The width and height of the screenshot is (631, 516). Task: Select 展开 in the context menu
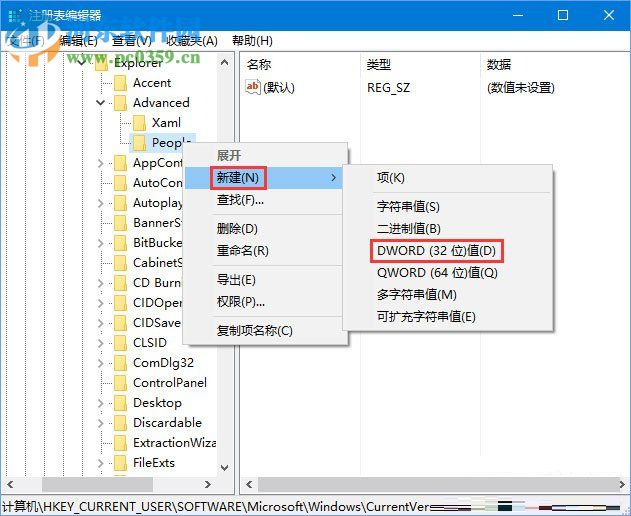coord(229,155)
